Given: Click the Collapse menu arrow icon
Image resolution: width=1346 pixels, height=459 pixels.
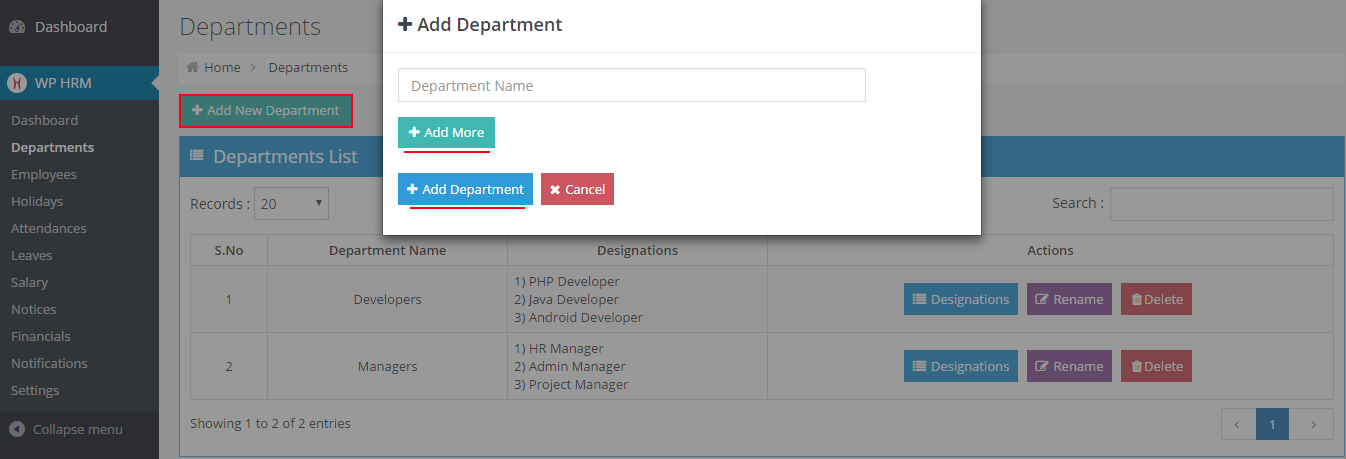Looking at the screenshot, I should [x=17, y=429].
